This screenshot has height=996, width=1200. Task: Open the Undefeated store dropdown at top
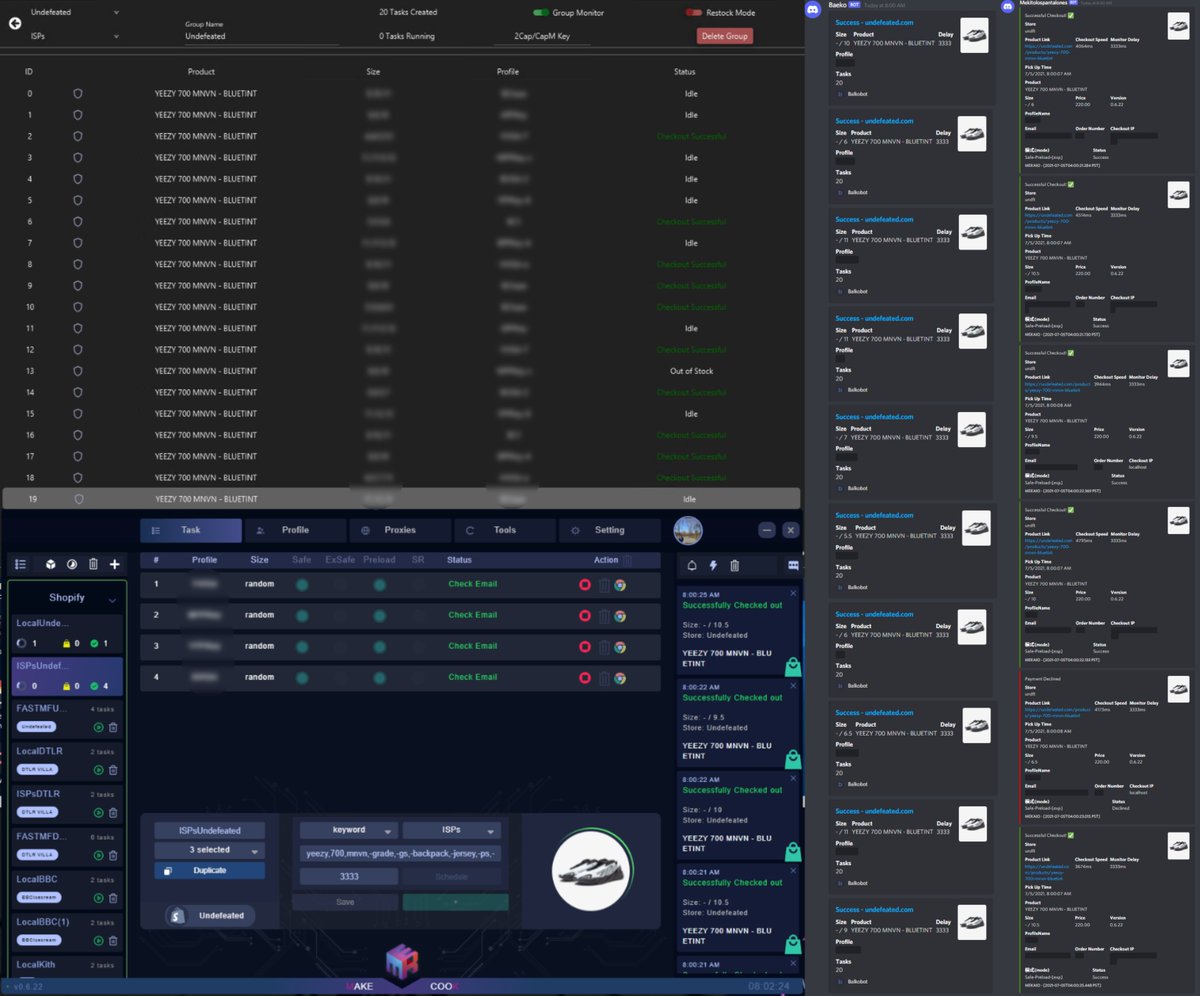tap(74, 12)
